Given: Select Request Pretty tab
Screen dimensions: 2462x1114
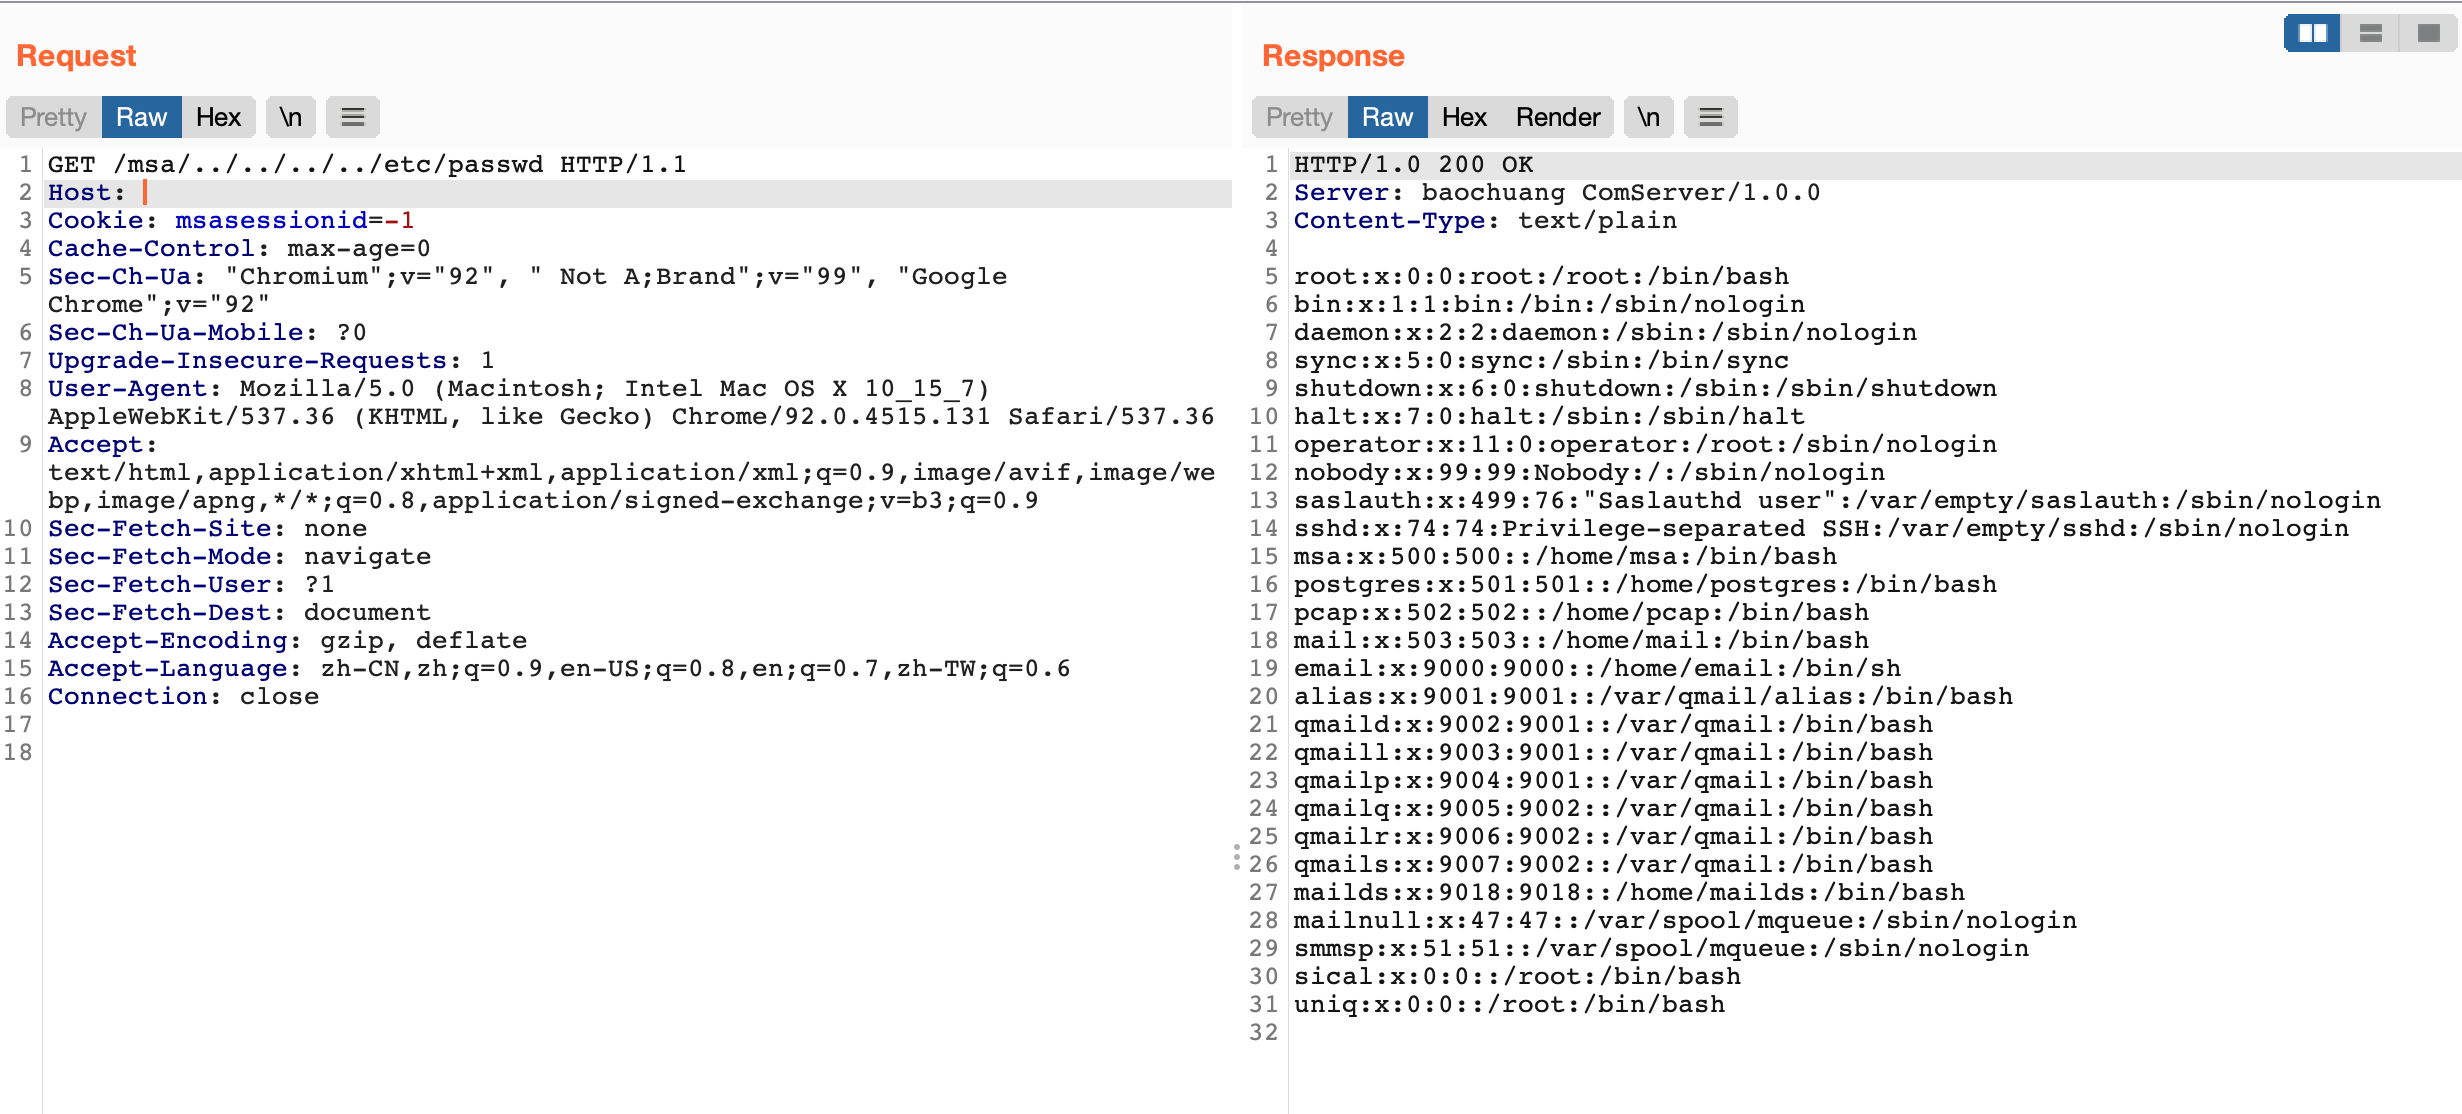Looking at the screenshot, I should coord(53,117).
